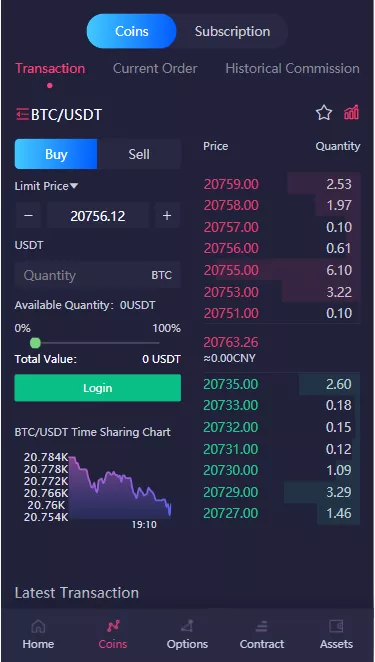
Task: Decrease price with the minus button
Action: (x=28, y=216)
